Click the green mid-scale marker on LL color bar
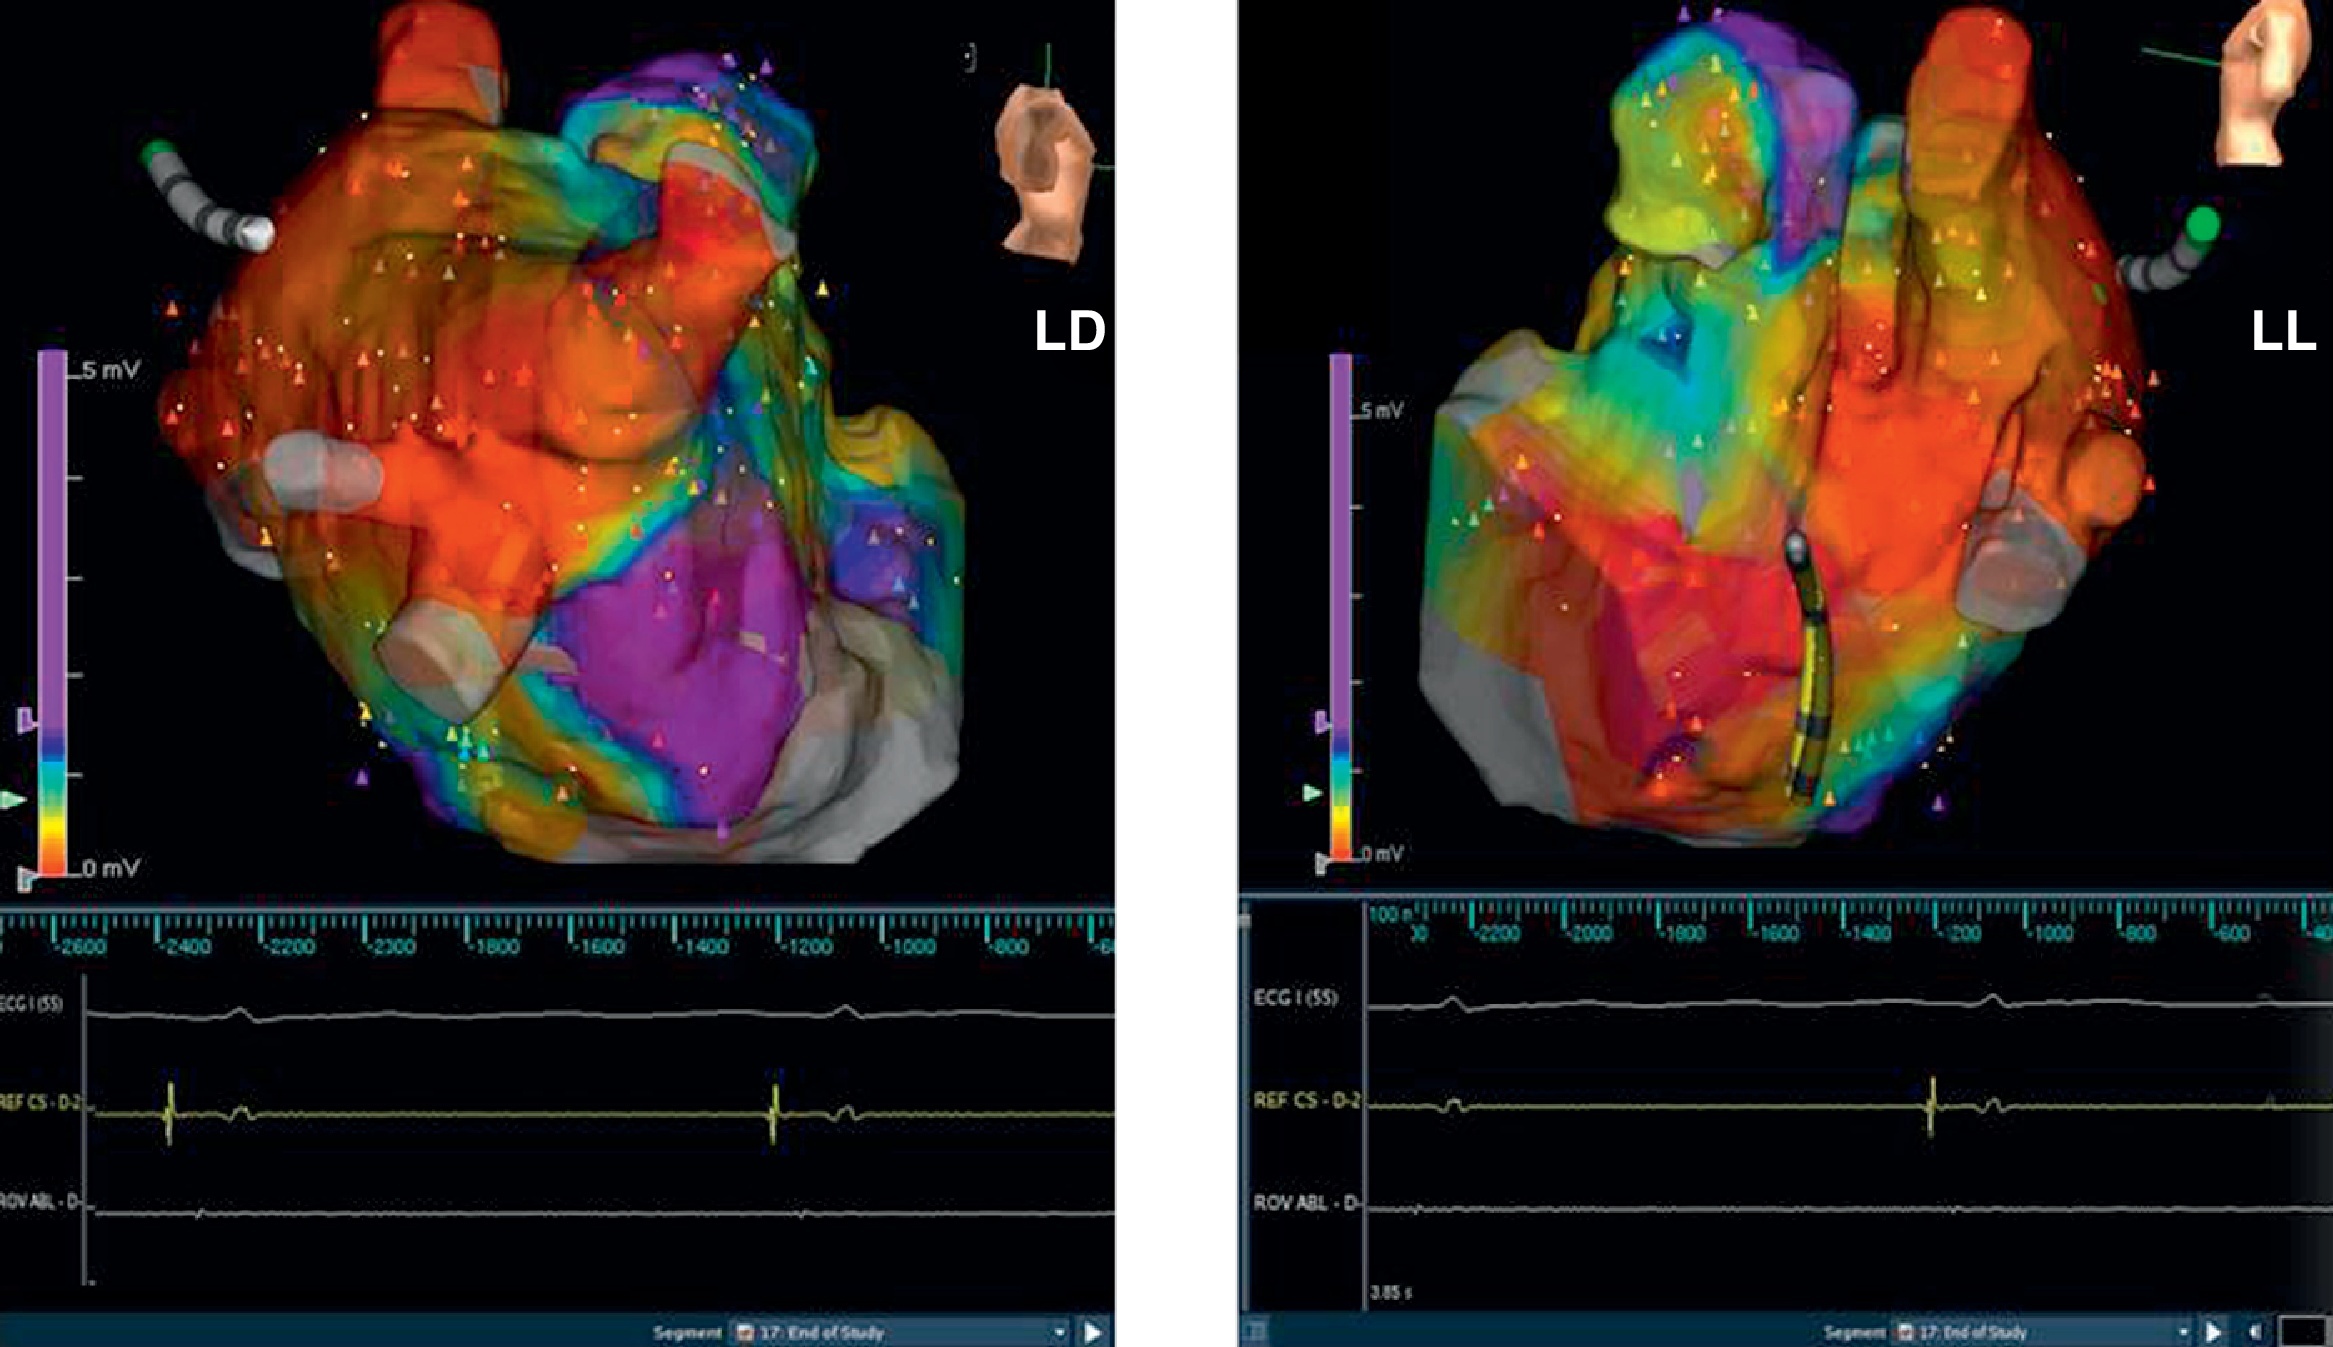Screen dimensions: 2333x1347 [x=1313, y=793]
